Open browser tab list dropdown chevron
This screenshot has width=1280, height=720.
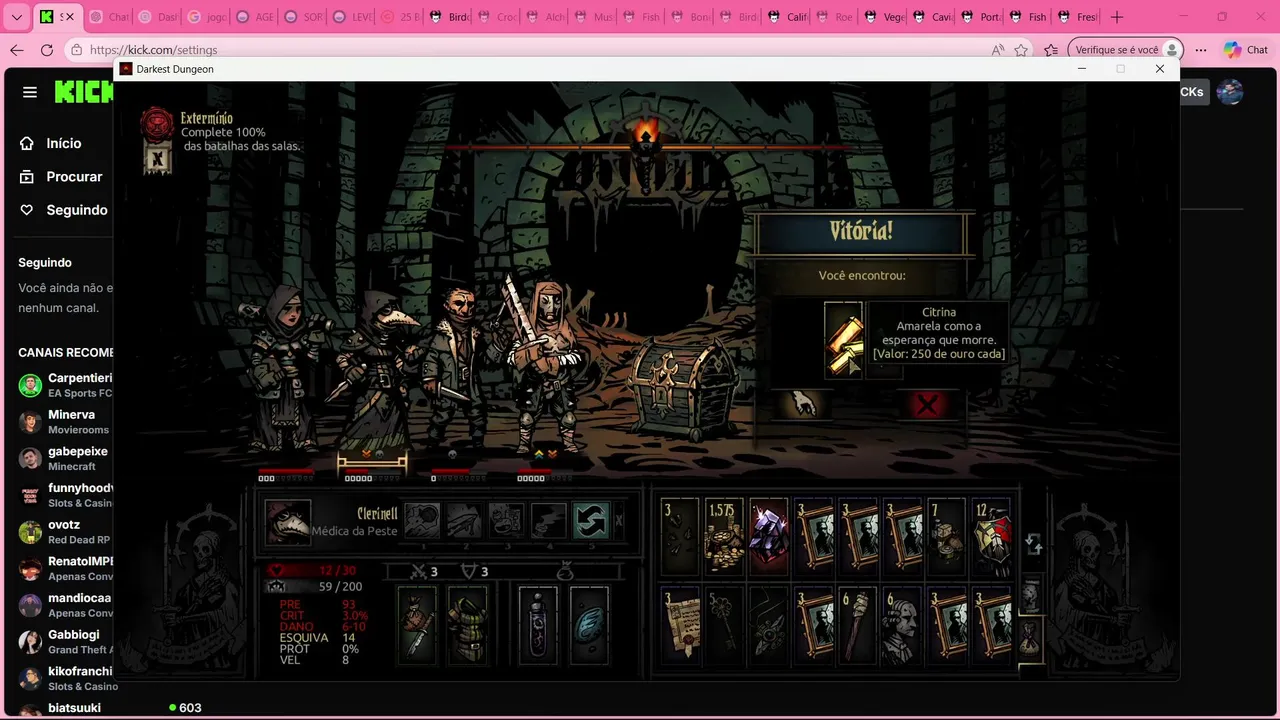[17, 17]
